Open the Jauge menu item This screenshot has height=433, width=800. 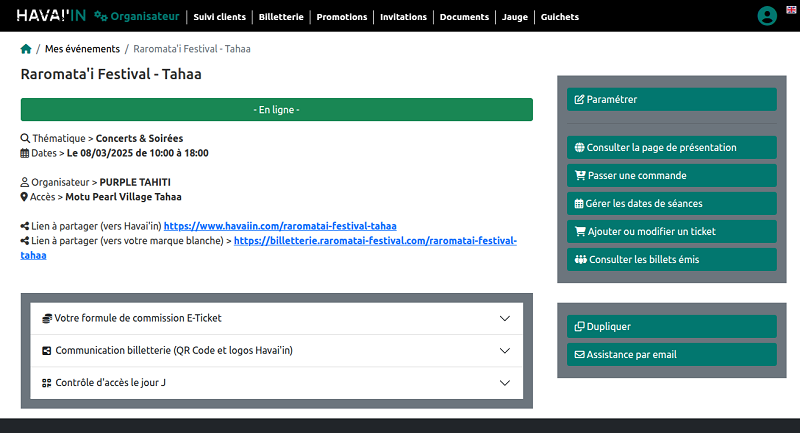pyautogui.click(x=516, y=17)
